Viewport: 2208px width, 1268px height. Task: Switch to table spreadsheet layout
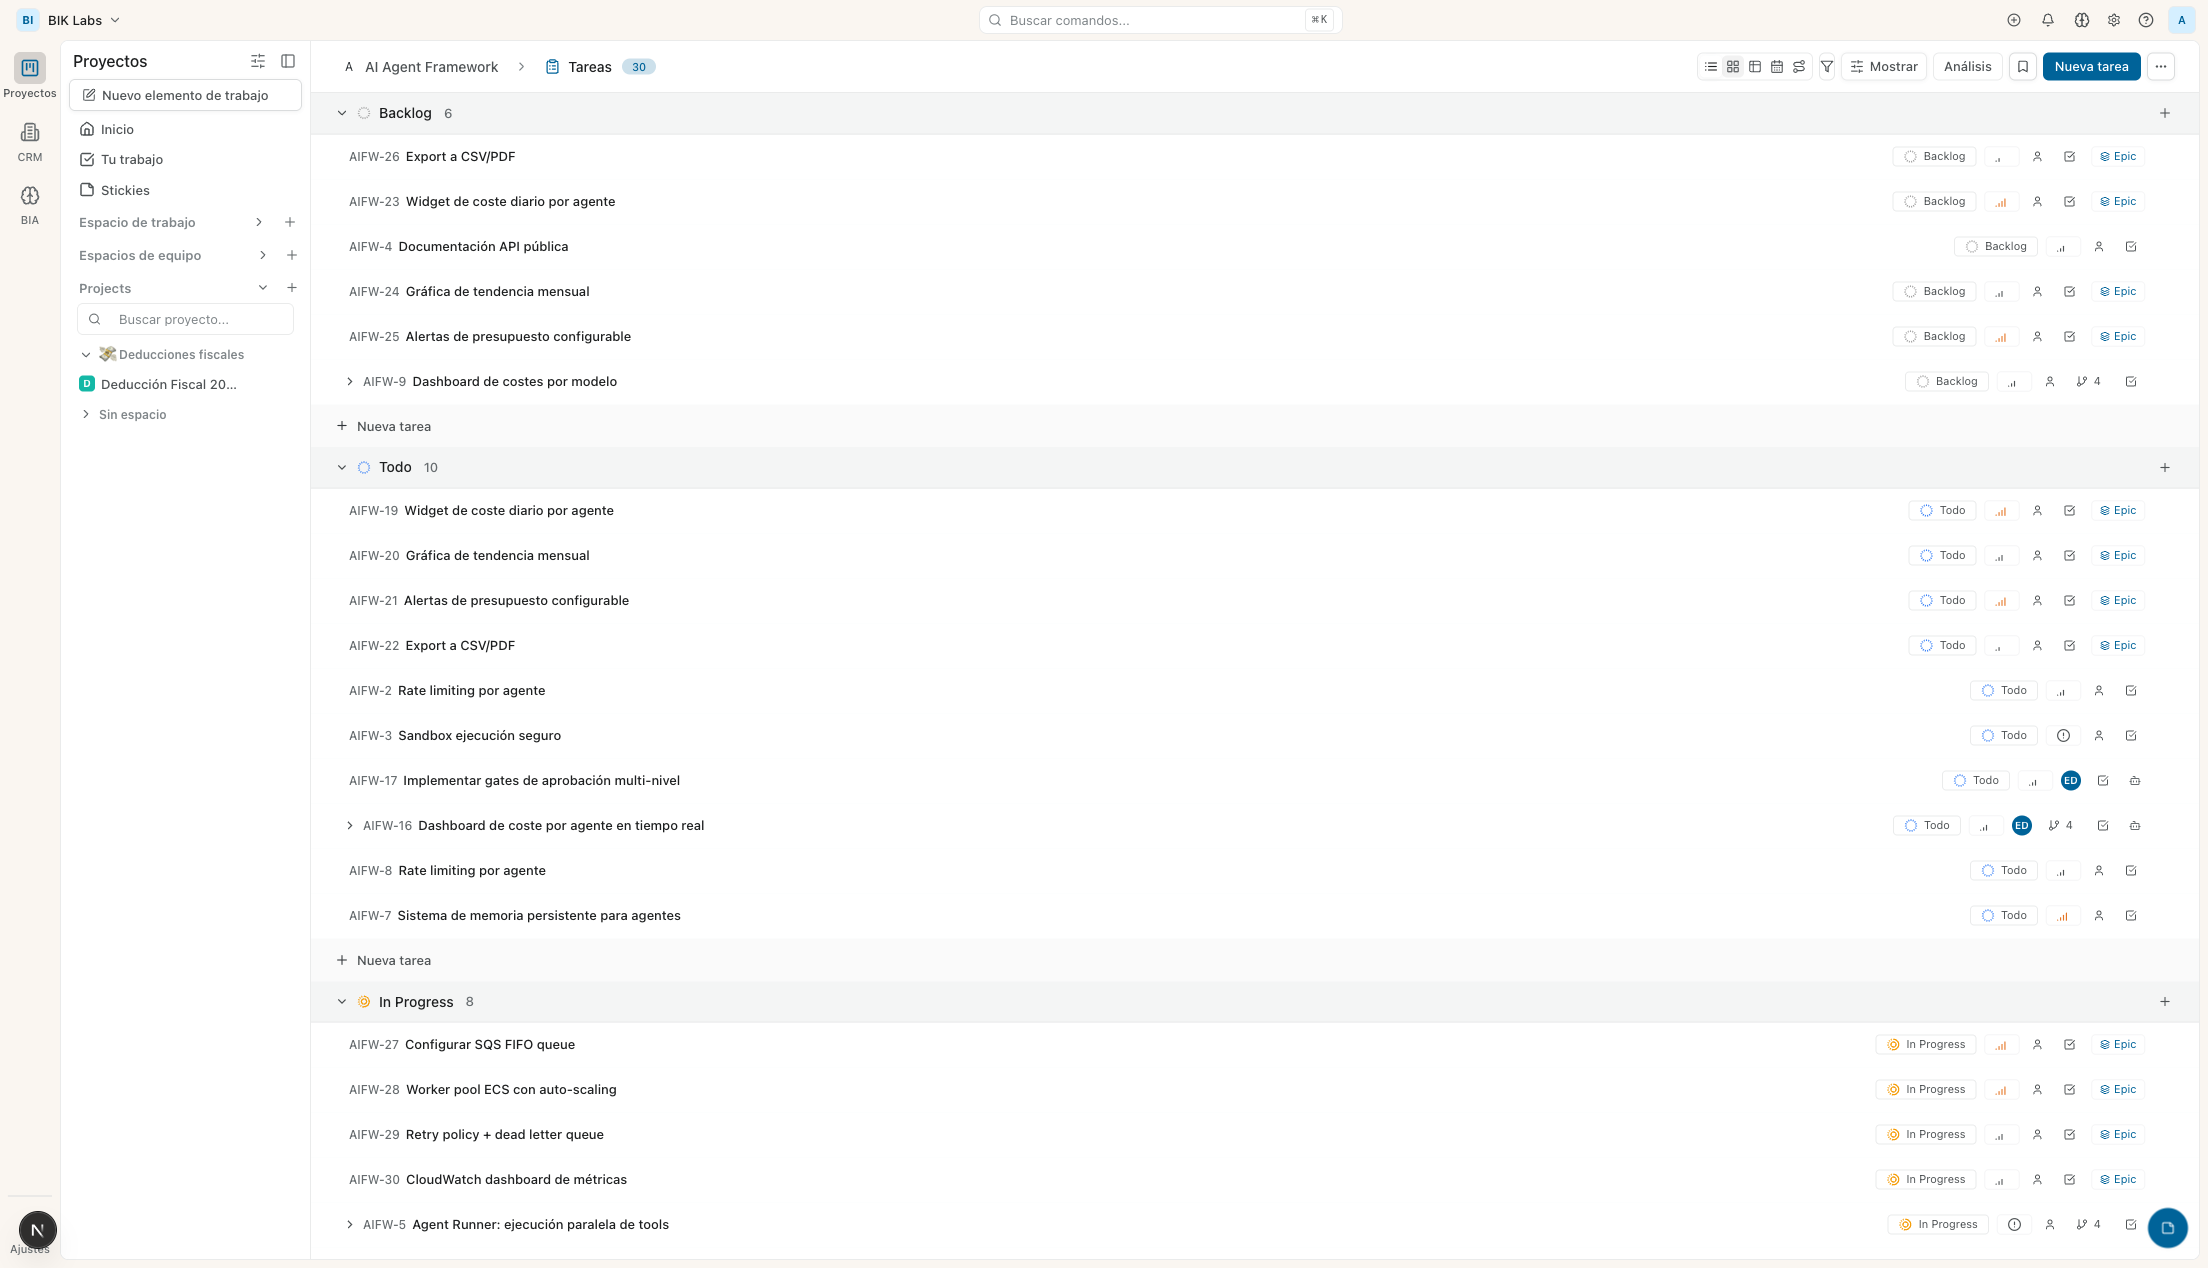(x=1755, y=67)
